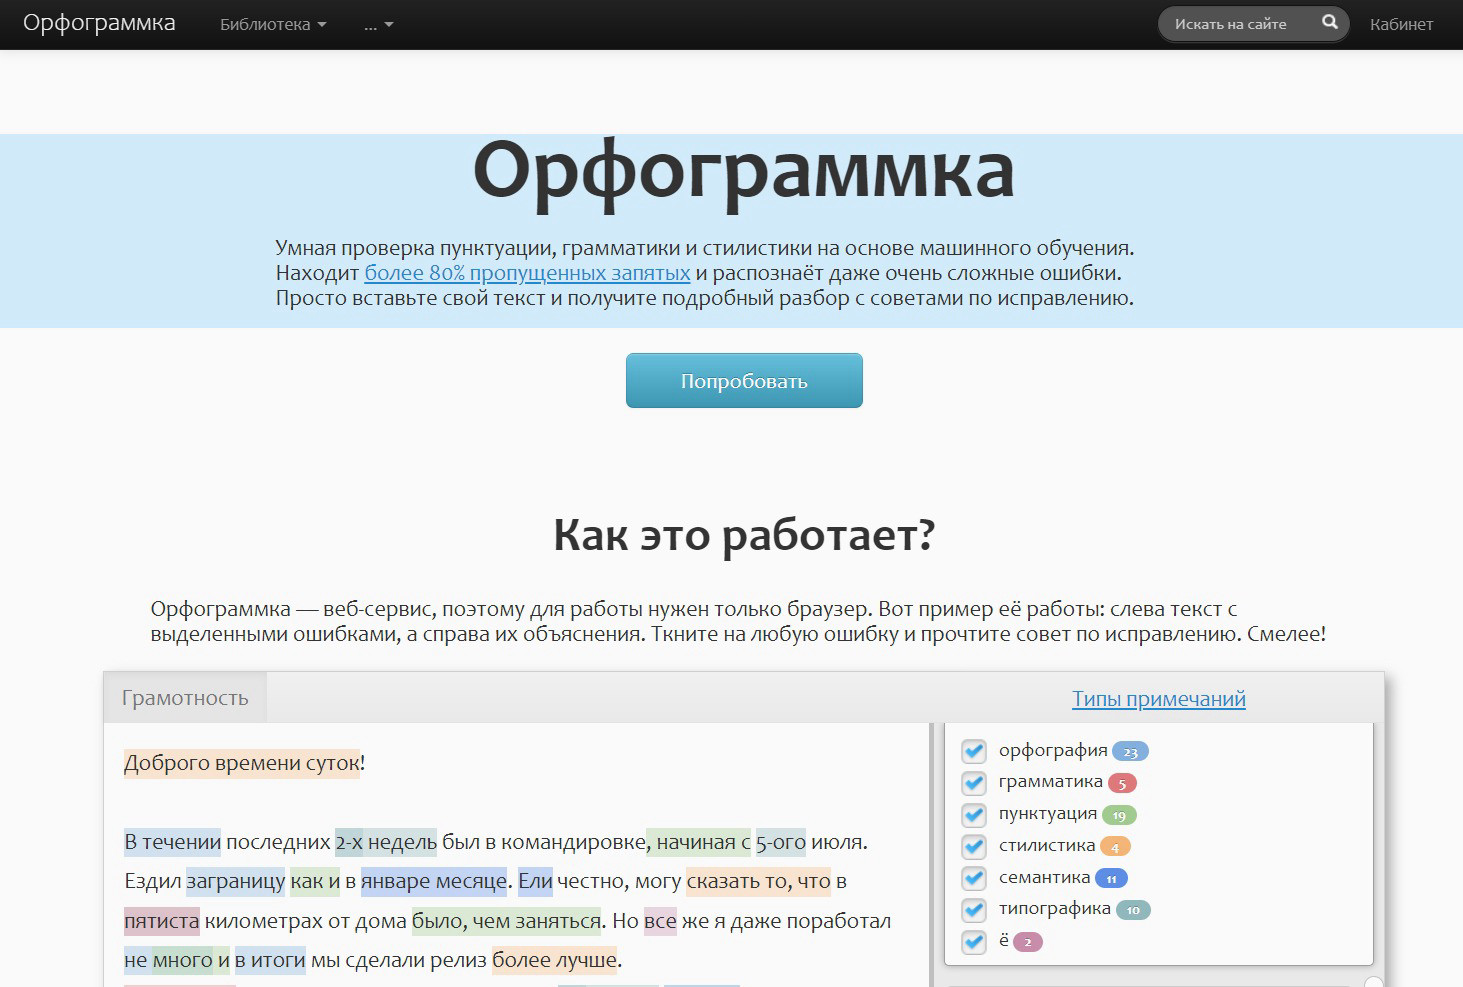Screen dimensions: 1463x987
Task: Select the Грамотность tab
Action: click(x=185, y=698)
